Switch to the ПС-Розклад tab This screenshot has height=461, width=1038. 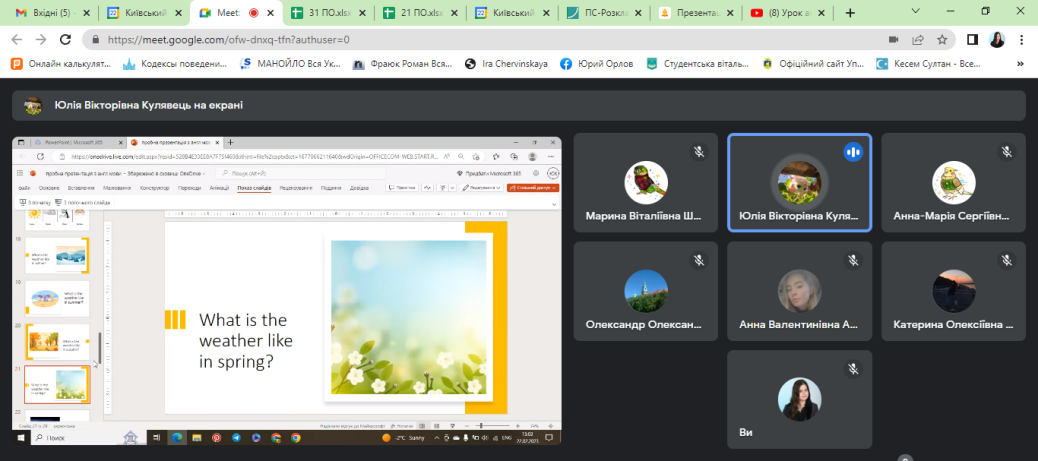[604, 13]
